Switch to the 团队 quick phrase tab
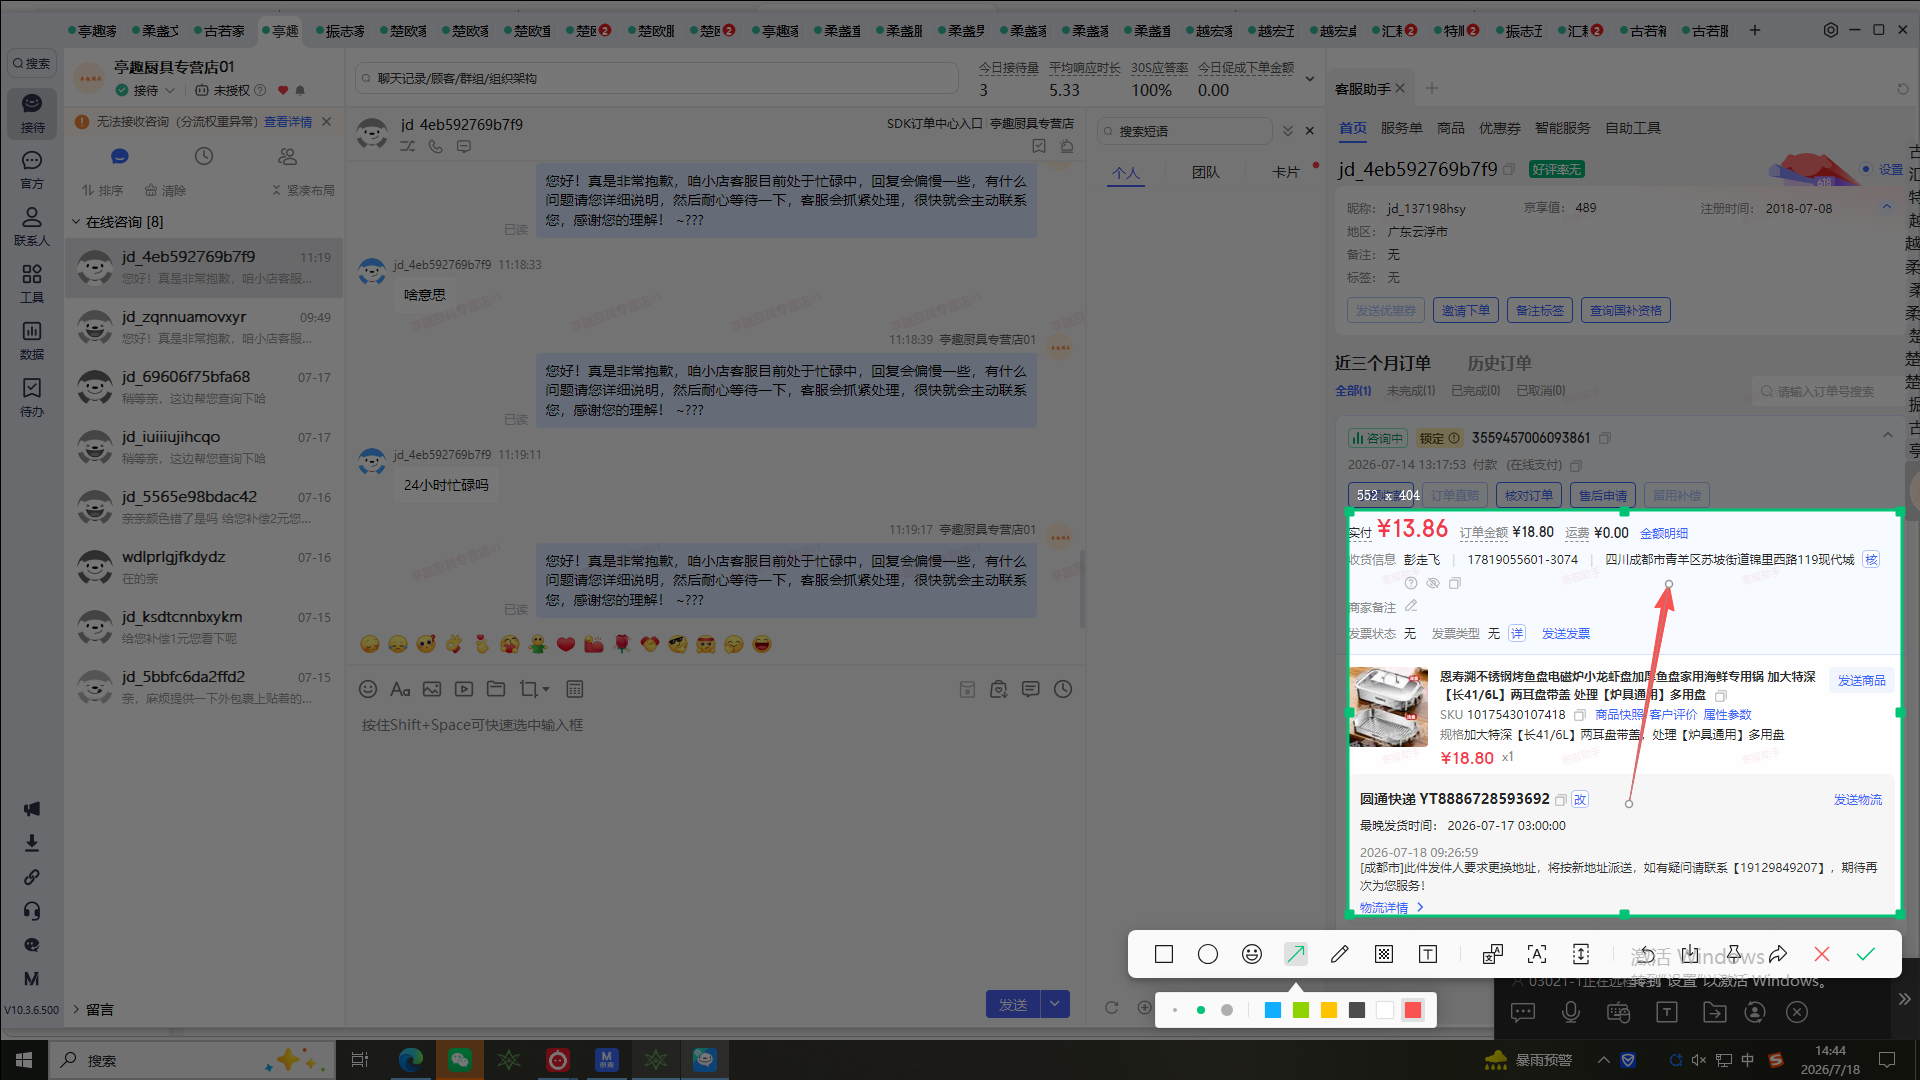 click(1206, 172)
